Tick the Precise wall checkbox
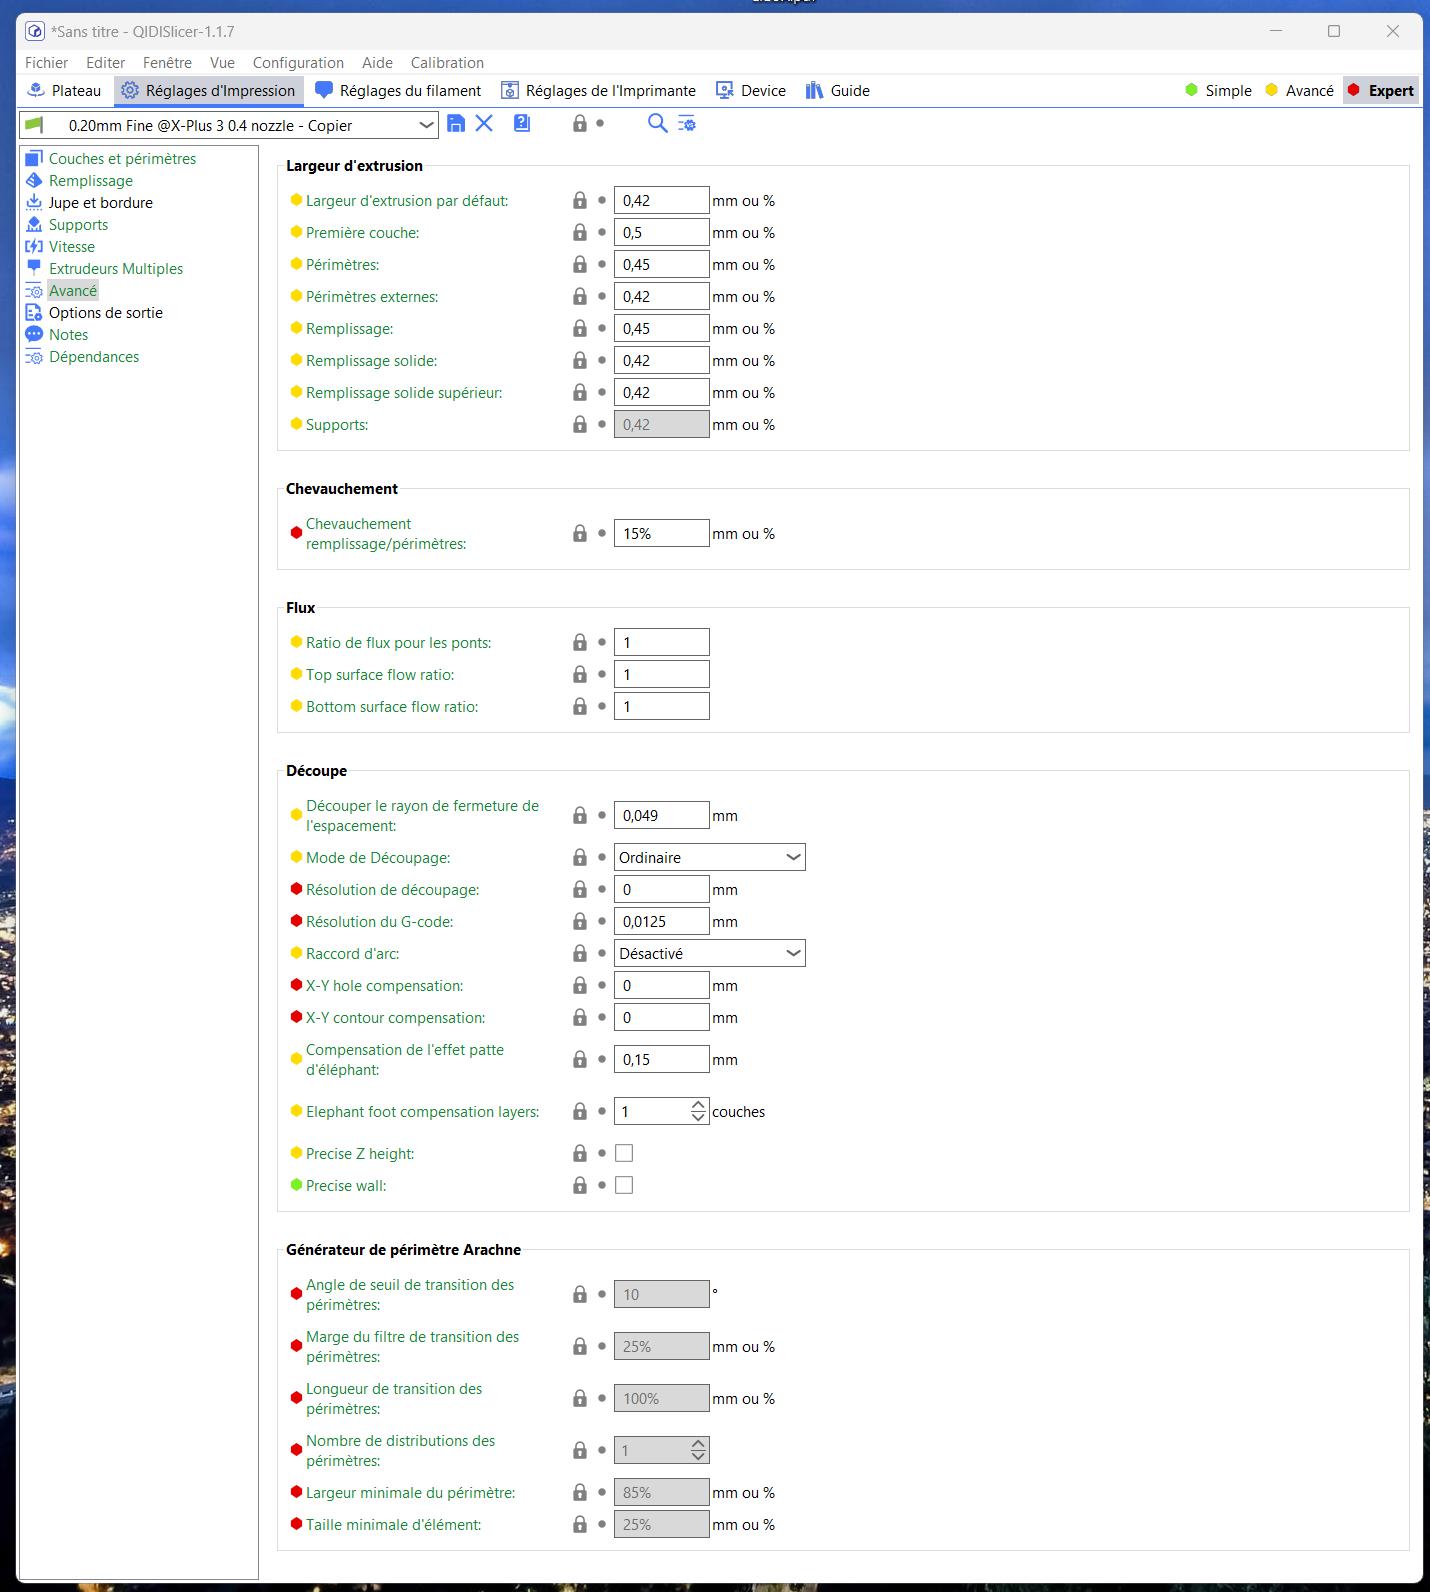 pos(624,1185)
